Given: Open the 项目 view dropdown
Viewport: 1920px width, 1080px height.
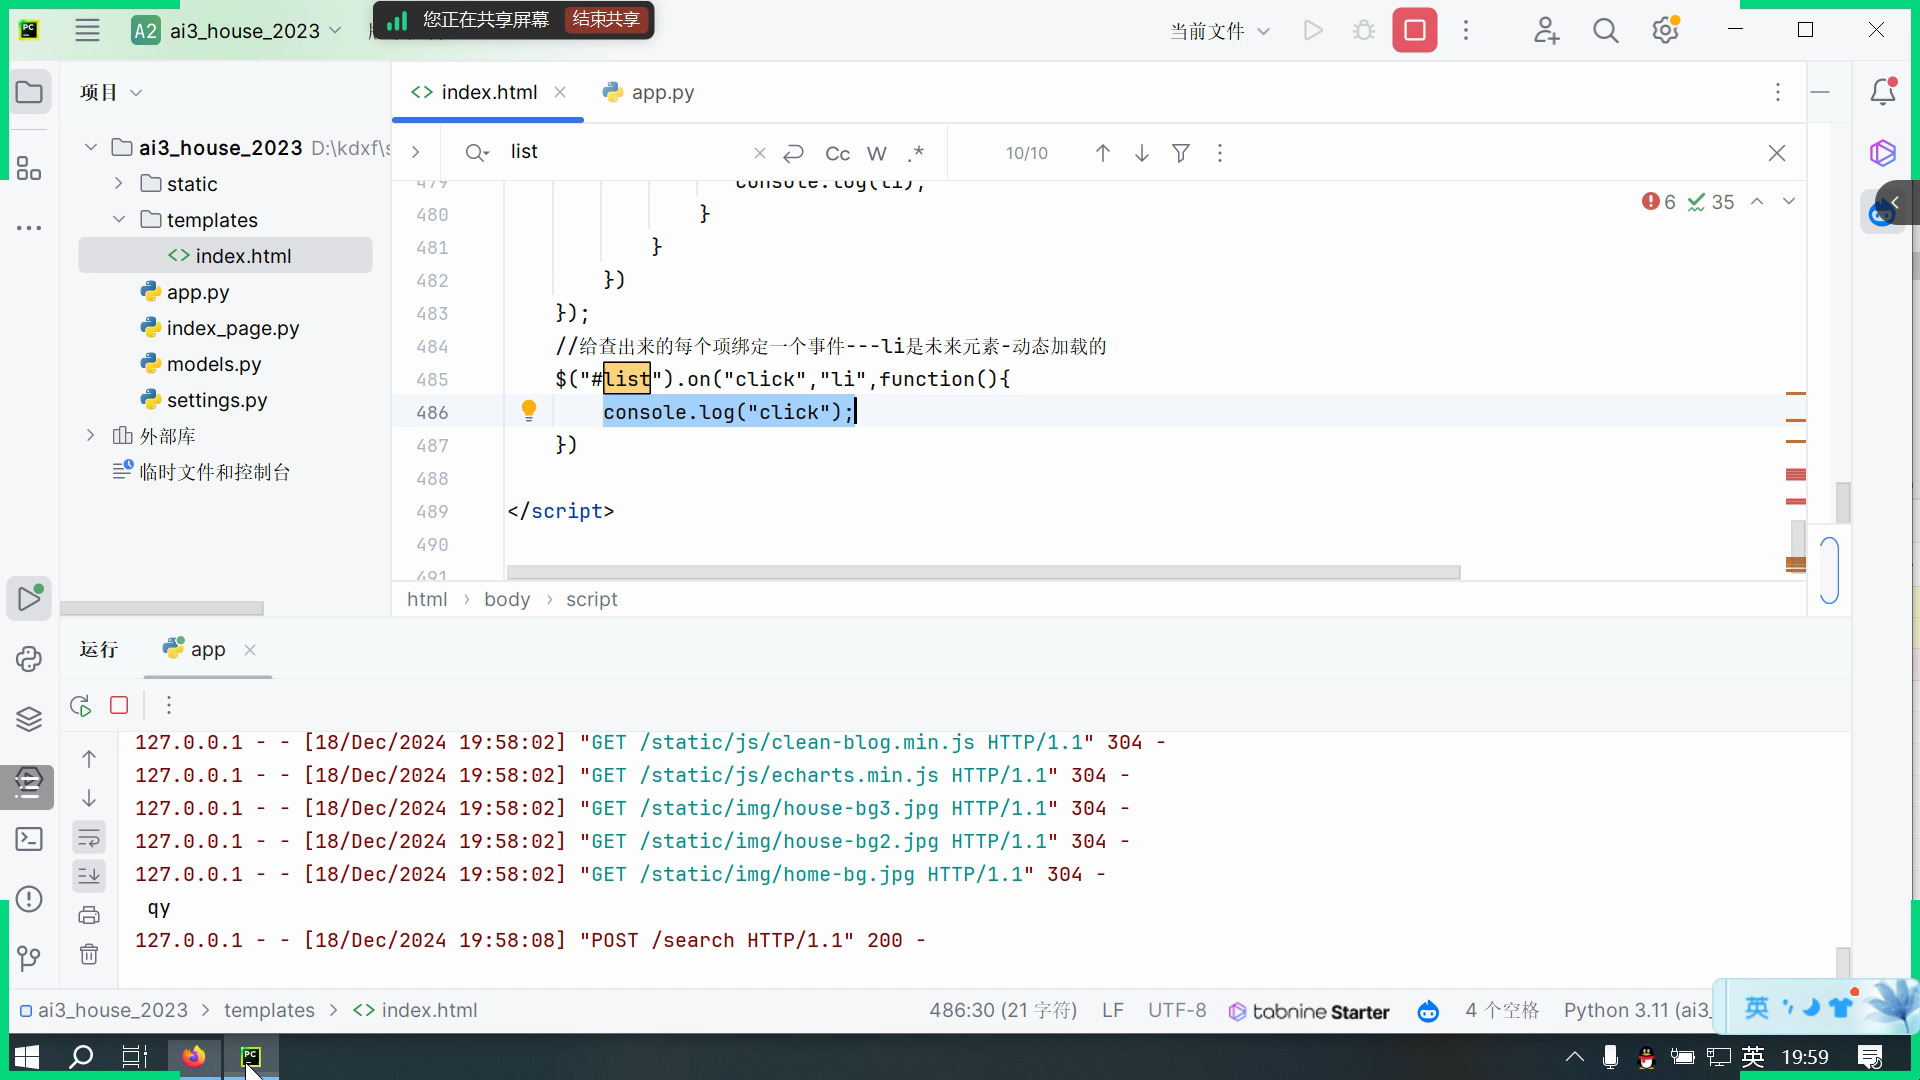Looking at the screenshot, I should [x=111, y=93].
